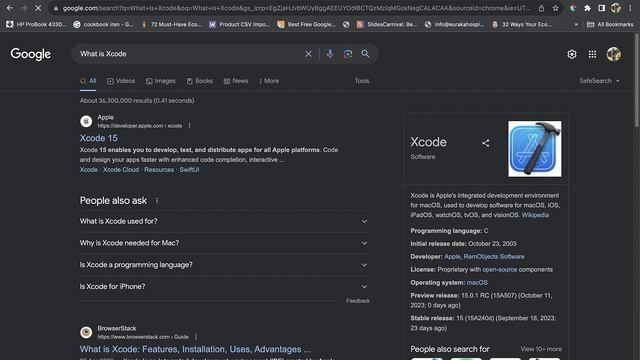Image resolution: width=640 pixels, height=360 pixels.
Task: Open Google account avatar
Action: tap(613, 54)
